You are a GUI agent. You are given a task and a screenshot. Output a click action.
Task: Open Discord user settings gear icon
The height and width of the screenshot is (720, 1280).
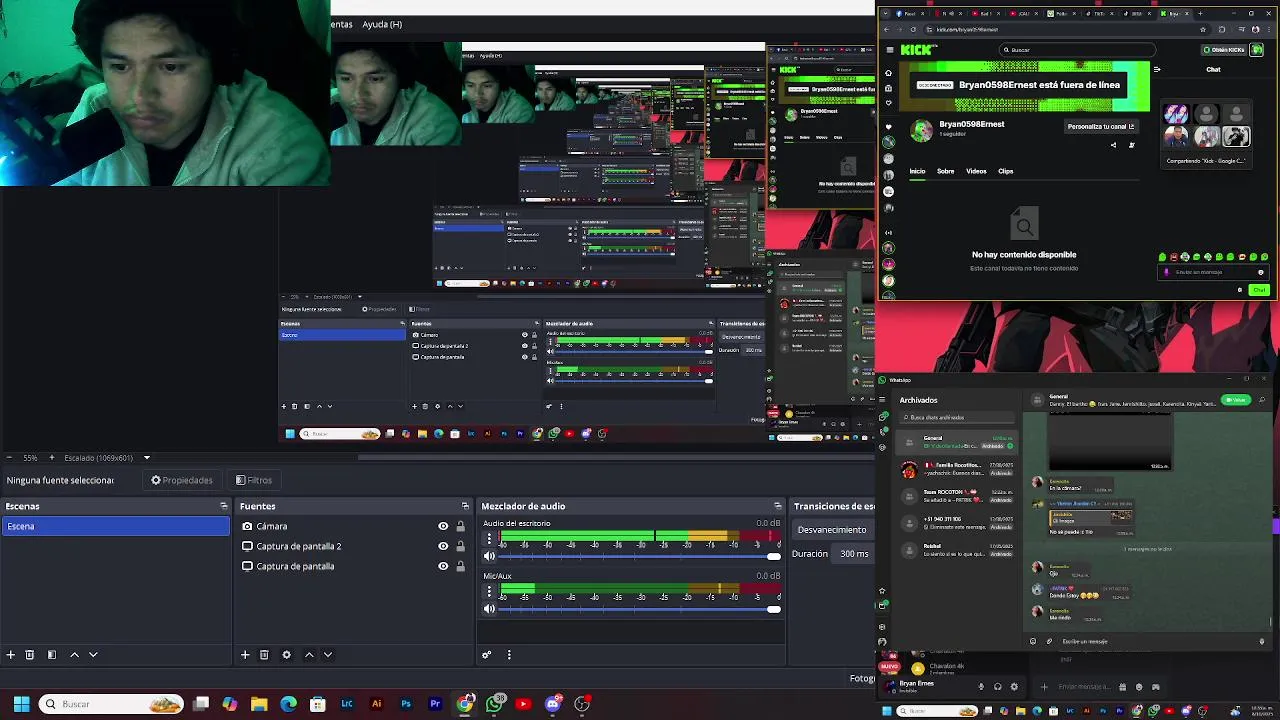click(x=1014, y=687)
